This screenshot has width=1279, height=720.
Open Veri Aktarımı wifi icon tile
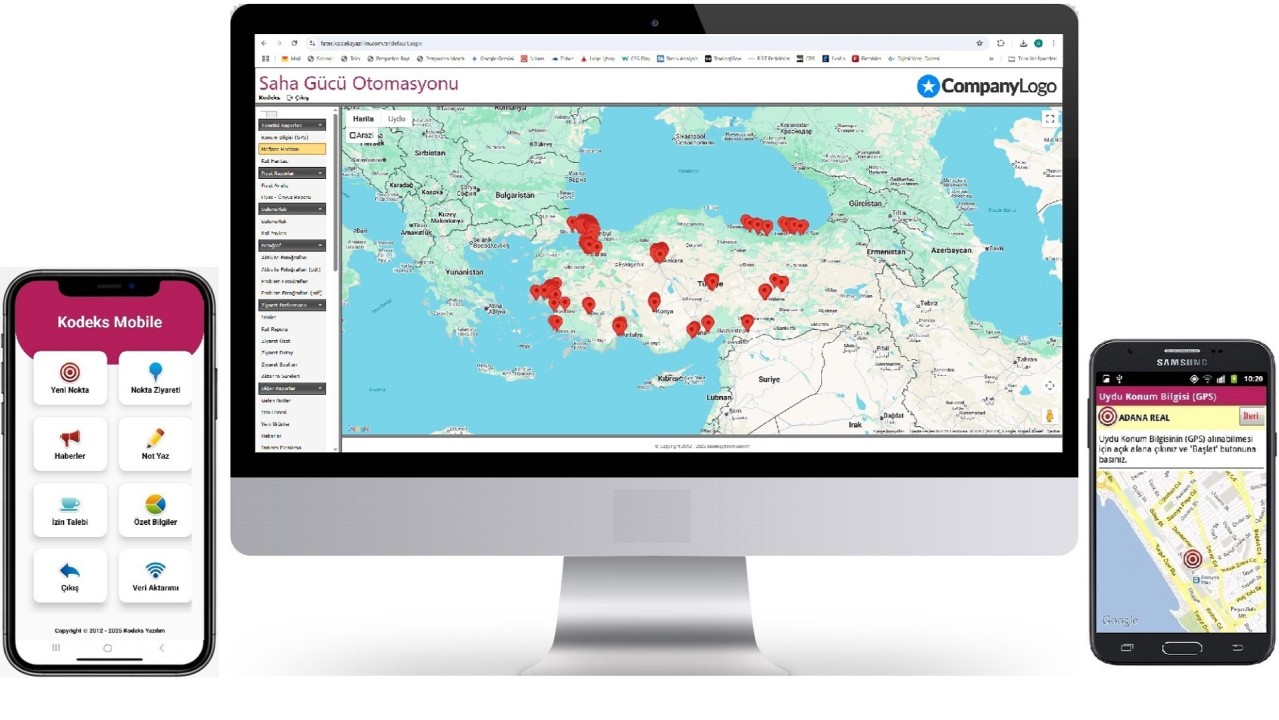(x=156, y=571)
